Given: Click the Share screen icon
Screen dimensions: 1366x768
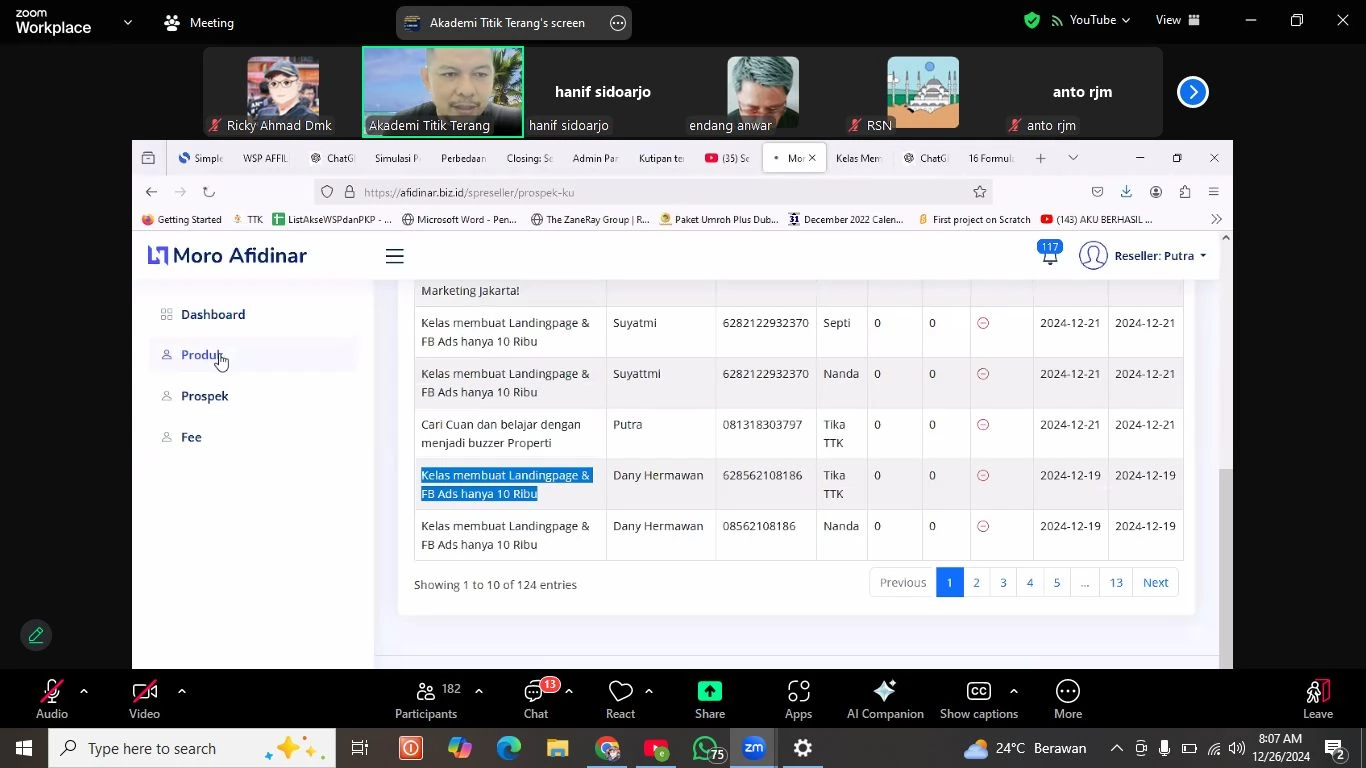Looking at the screenshot, I should coord(709,699).
